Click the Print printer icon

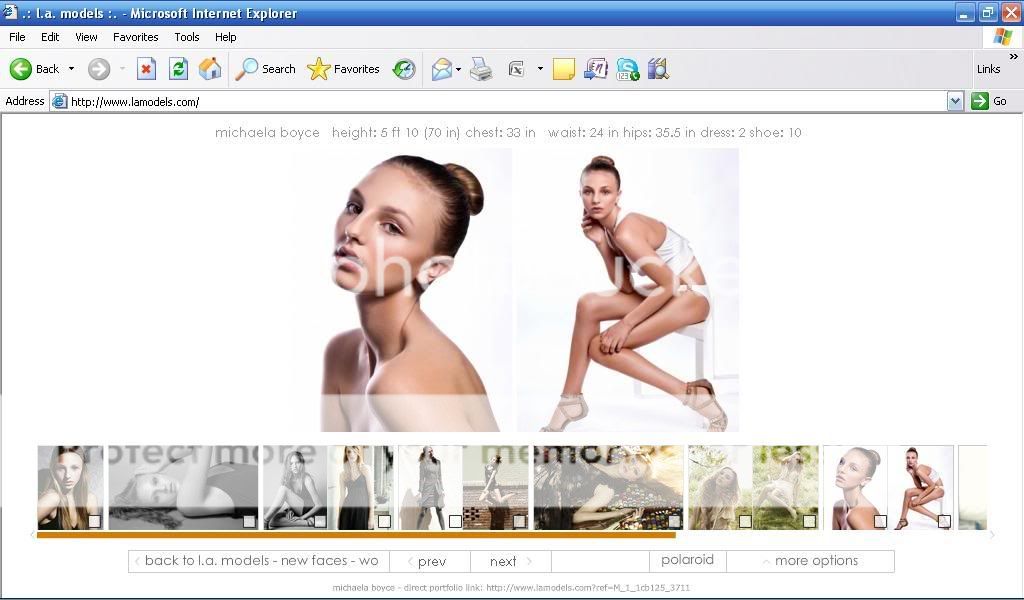(481, 69)
